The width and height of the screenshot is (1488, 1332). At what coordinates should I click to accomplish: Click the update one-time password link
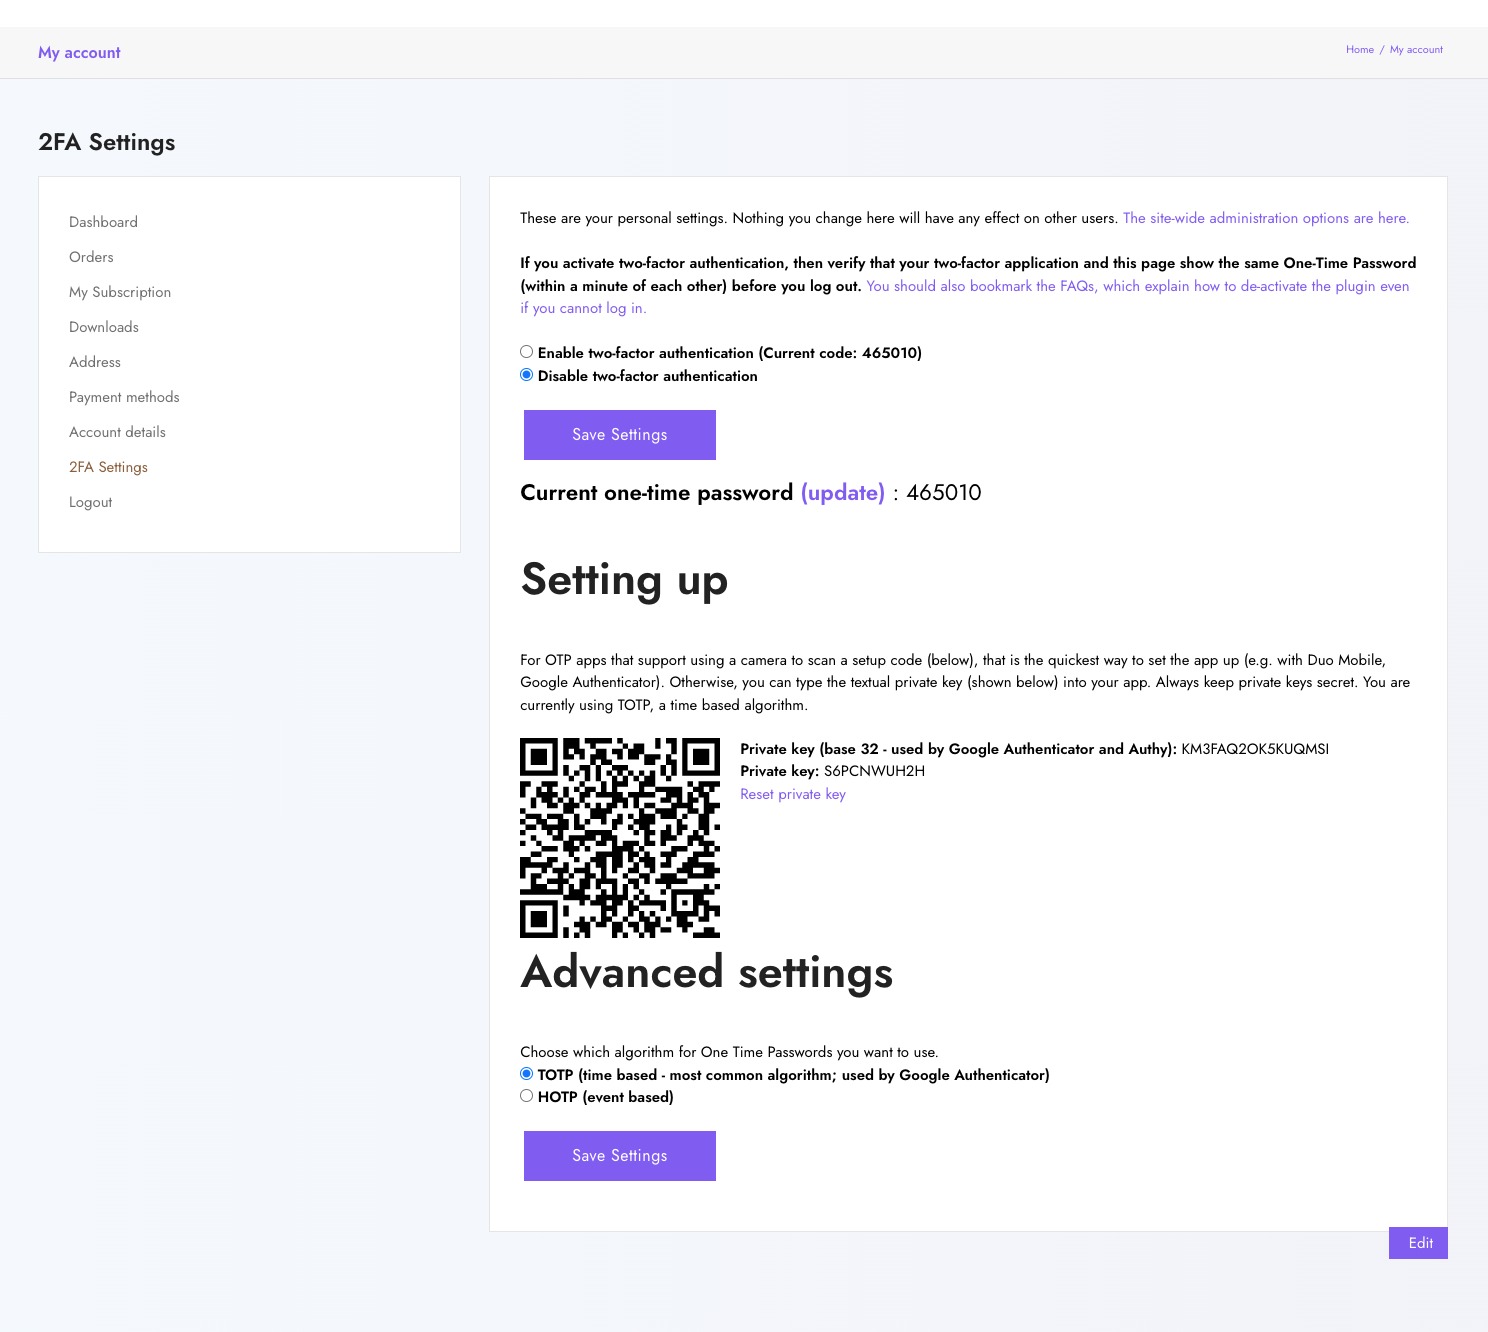pyautogui.click(x=843, y=493)
